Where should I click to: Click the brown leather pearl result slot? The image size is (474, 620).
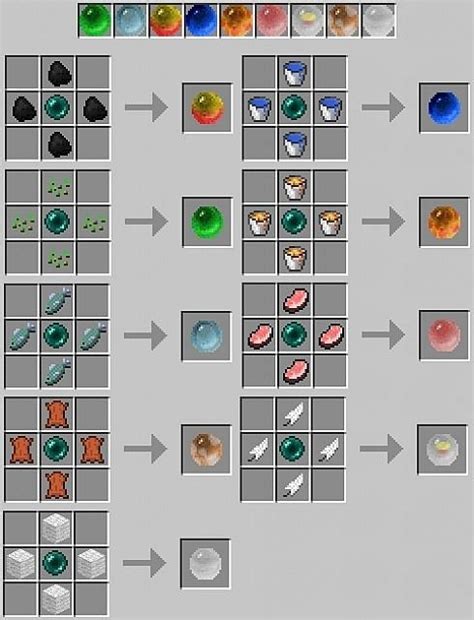(x=206, y=449)
